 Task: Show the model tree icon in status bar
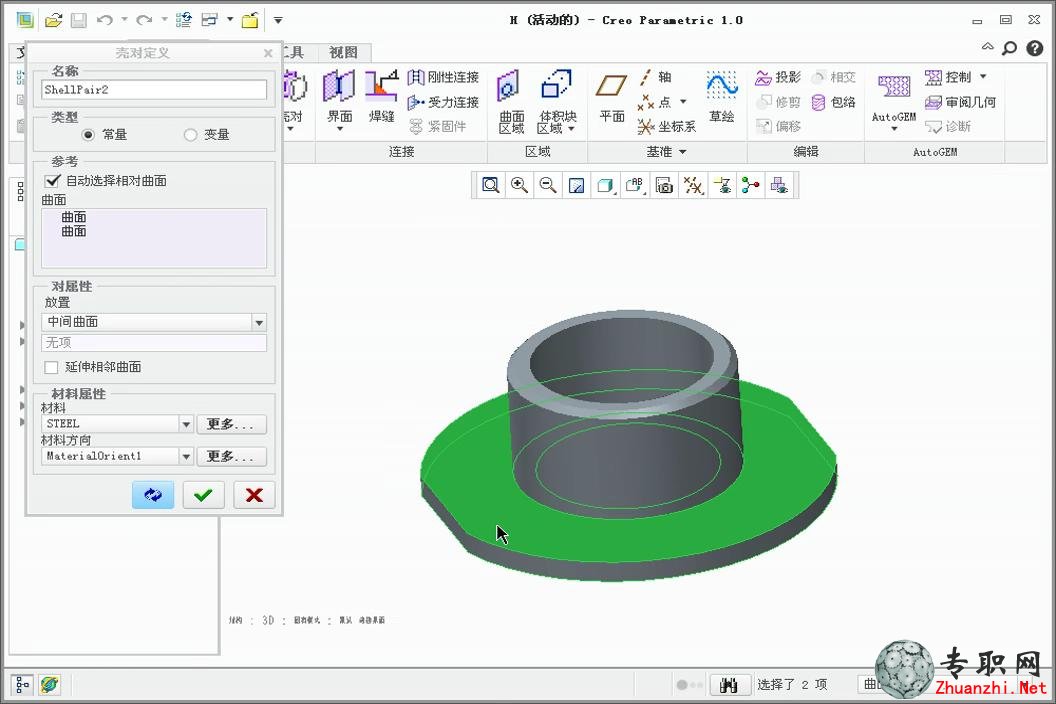[x=22, y=685]
